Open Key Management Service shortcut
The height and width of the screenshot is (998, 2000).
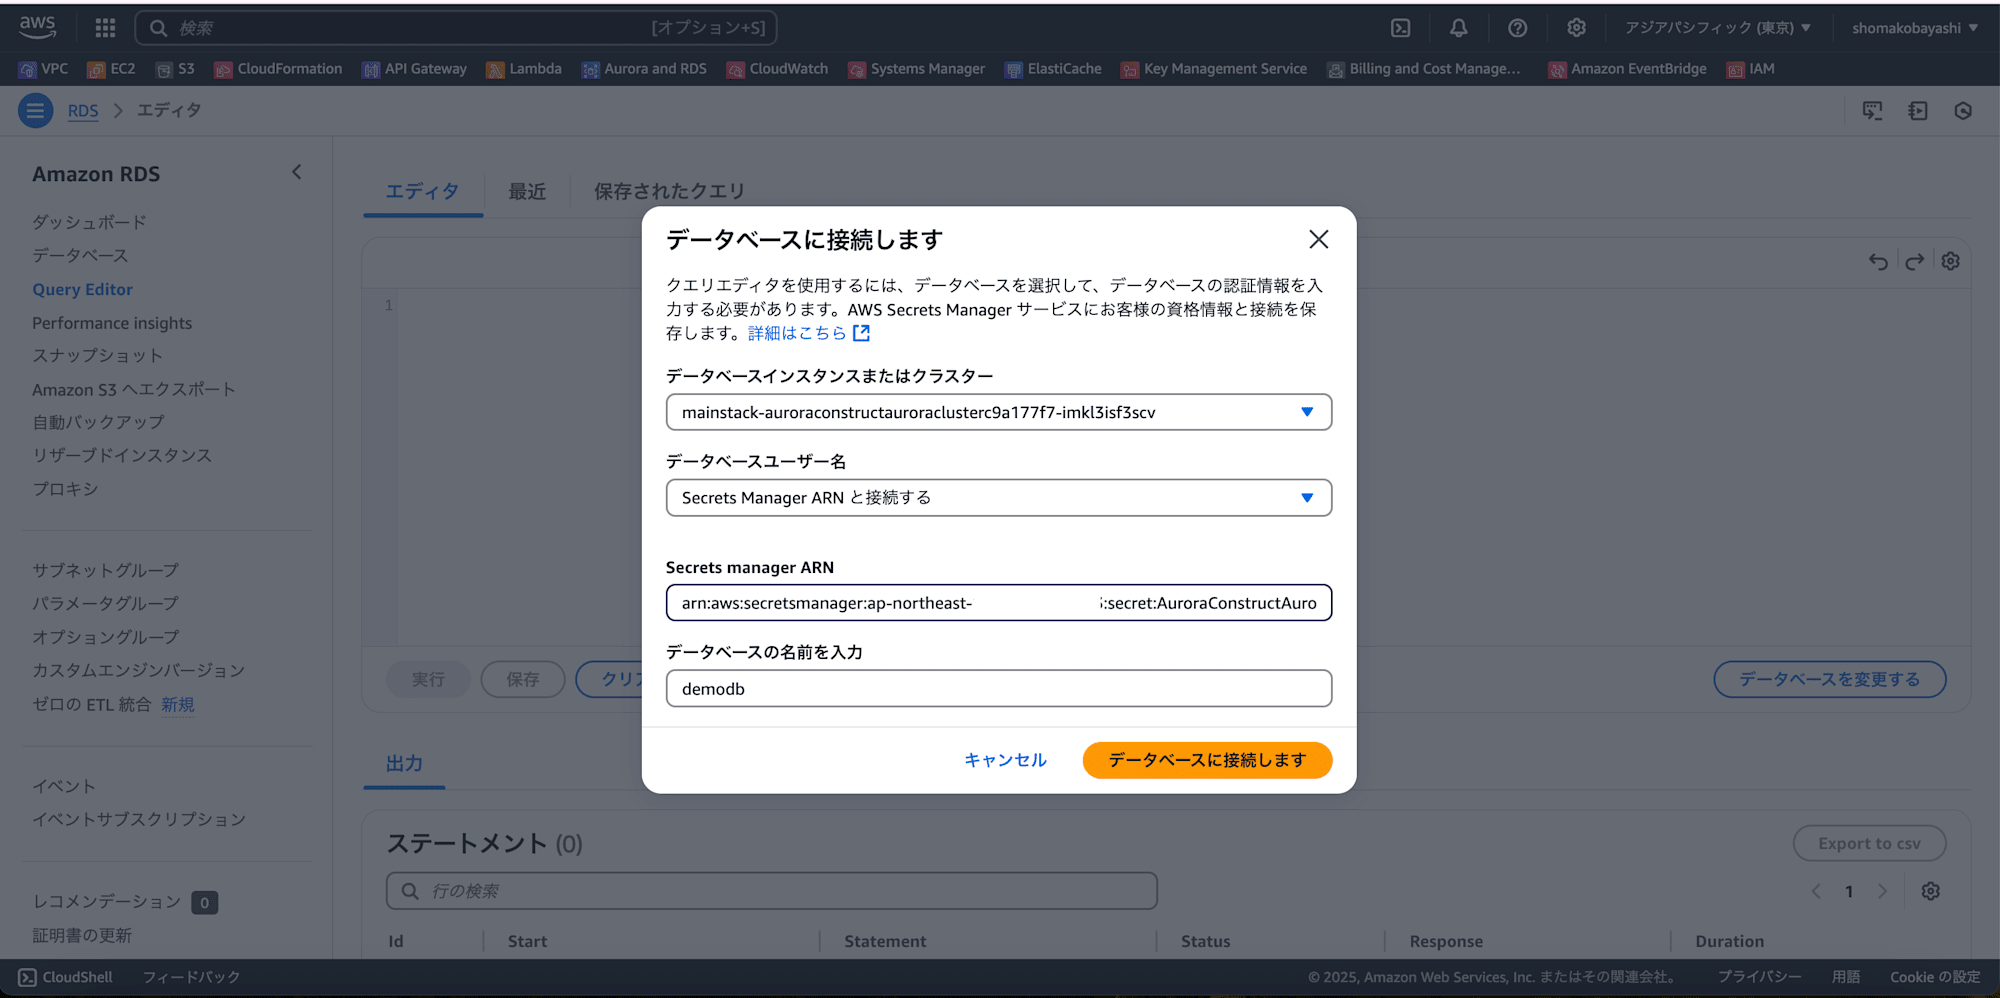[x=1214, y=69]
